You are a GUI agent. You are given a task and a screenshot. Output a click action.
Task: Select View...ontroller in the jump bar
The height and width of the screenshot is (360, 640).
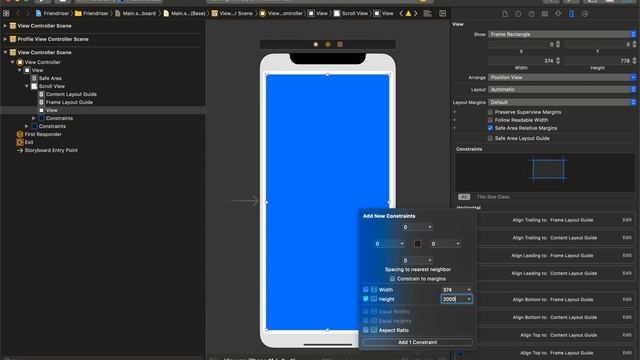(x=281, y=13)
